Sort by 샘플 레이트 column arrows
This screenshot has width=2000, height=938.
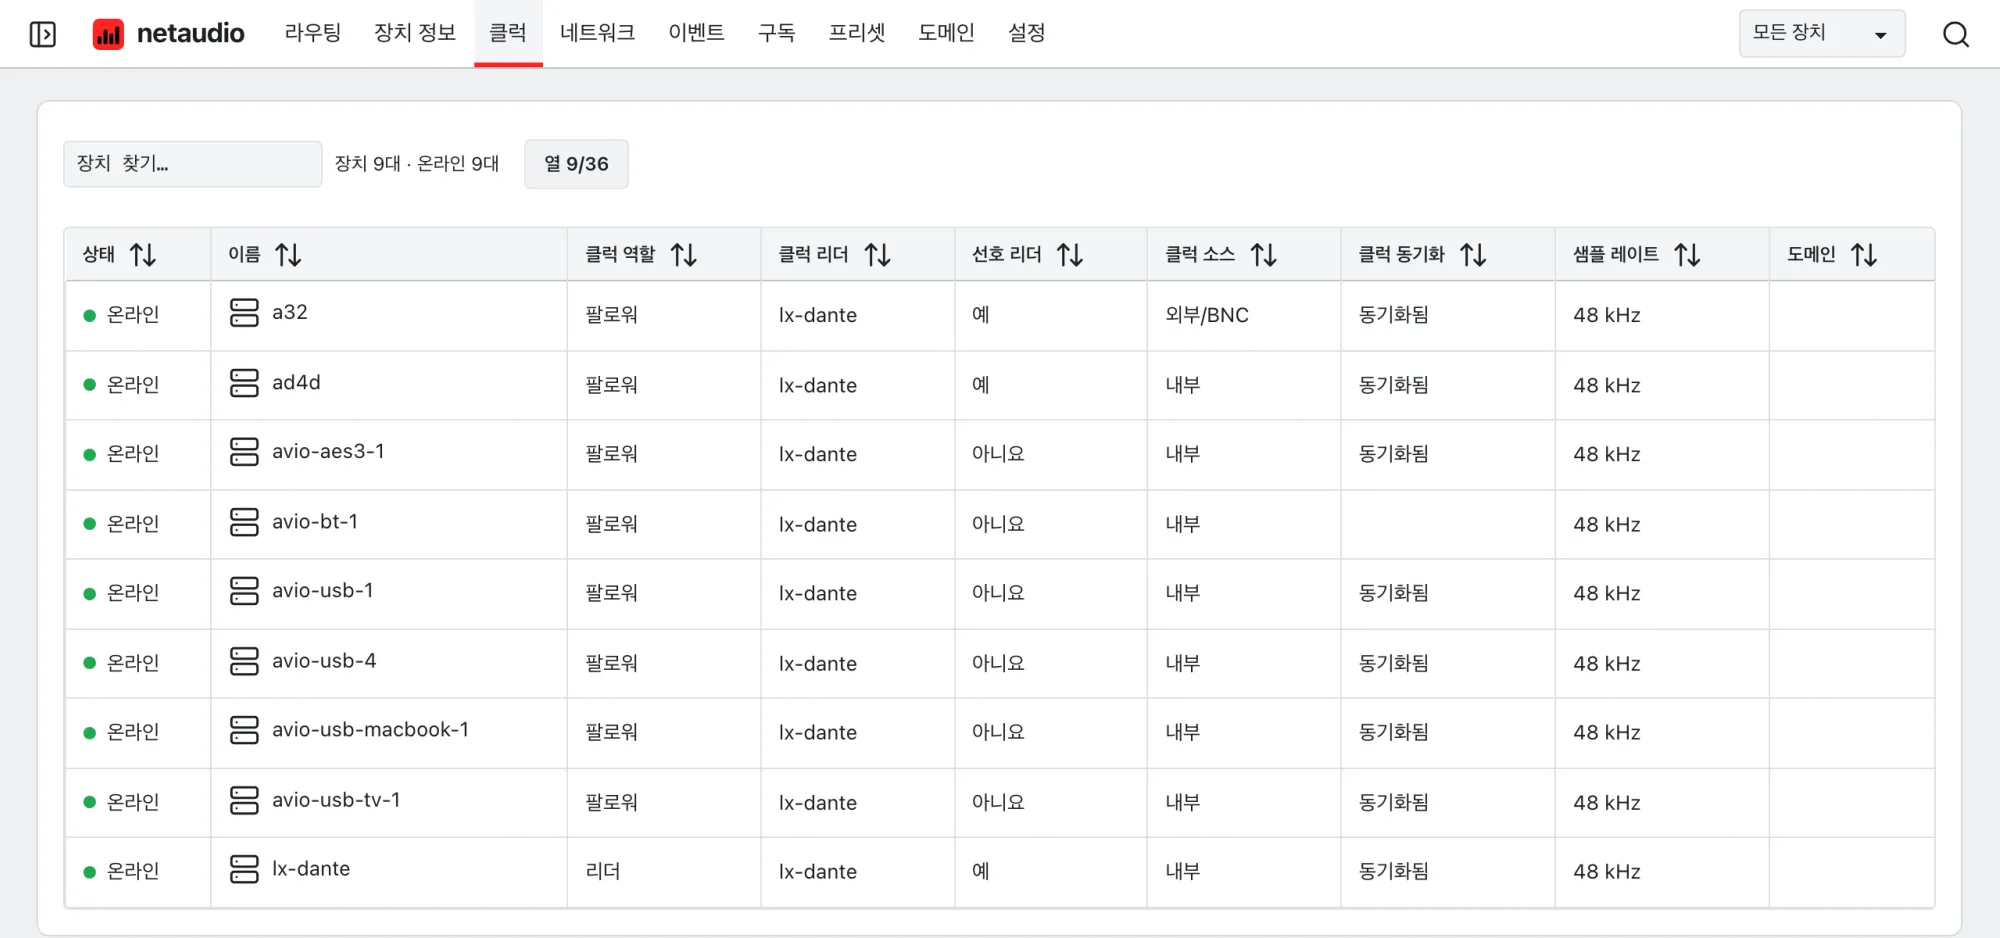pos(1688,255)
